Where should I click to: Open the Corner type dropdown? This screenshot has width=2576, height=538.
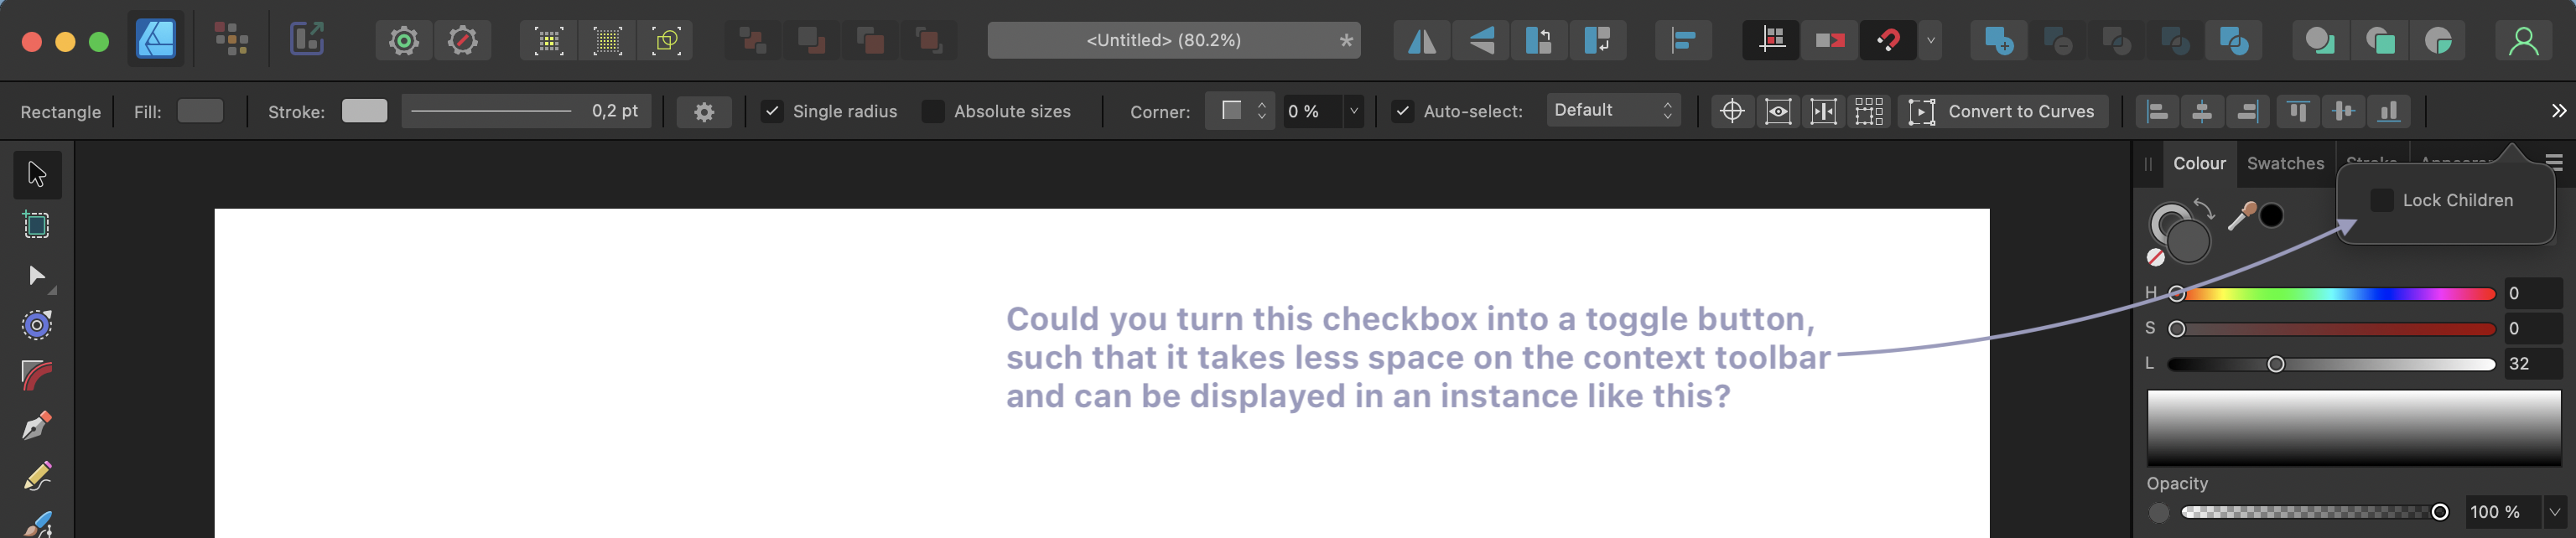(x=1240, y=111)
